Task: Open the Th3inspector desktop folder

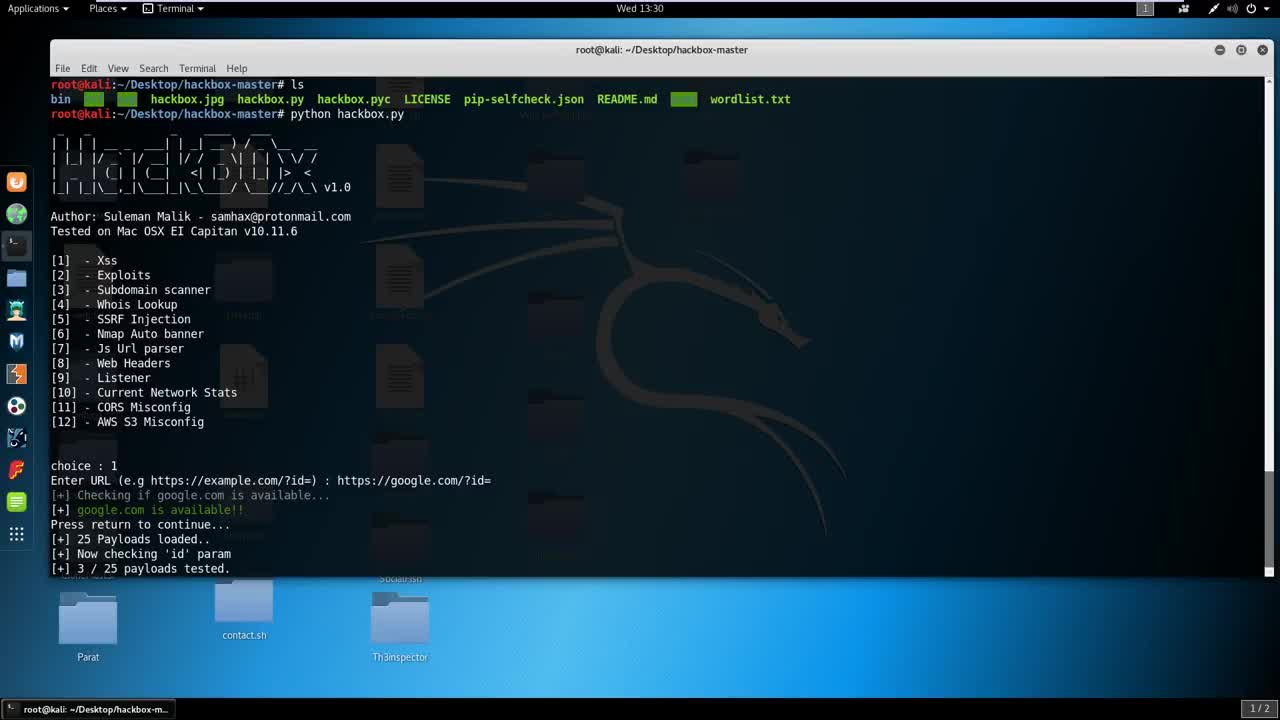Action: tap(400, 625)
